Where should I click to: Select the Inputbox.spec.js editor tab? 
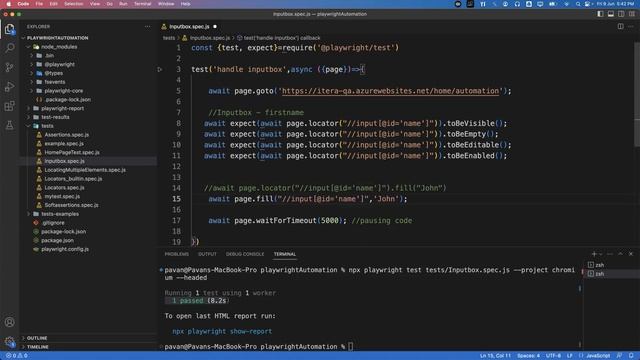(189, 27)
